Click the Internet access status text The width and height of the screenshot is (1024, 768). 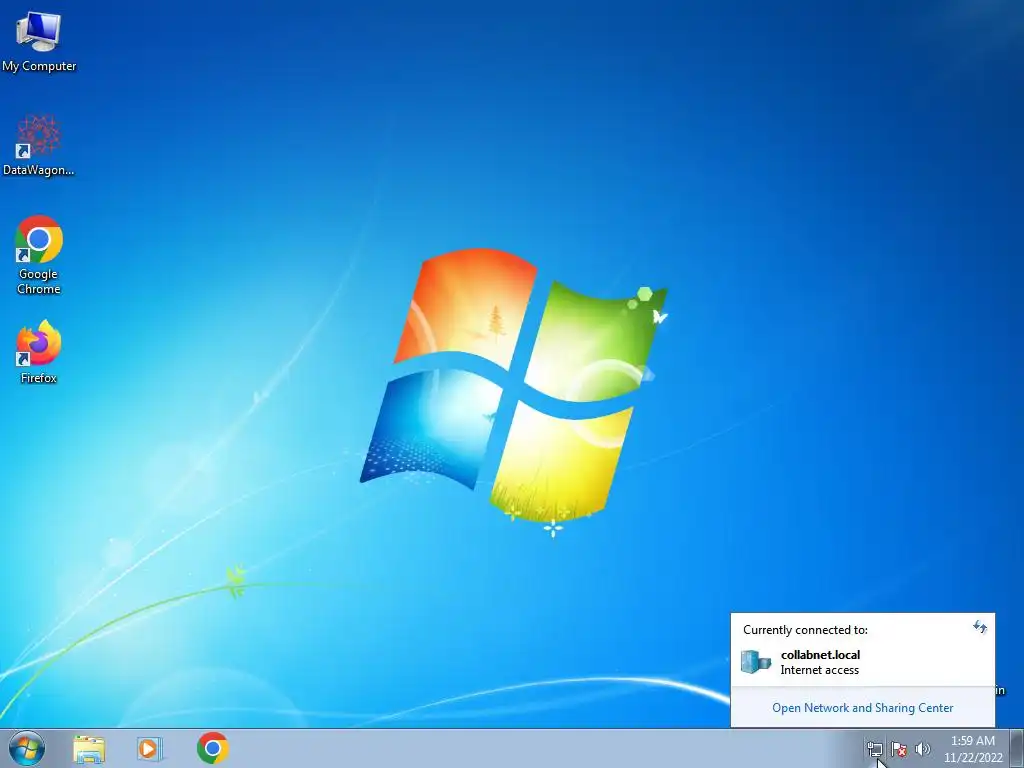pyautogui.click(x=820, y=670)
